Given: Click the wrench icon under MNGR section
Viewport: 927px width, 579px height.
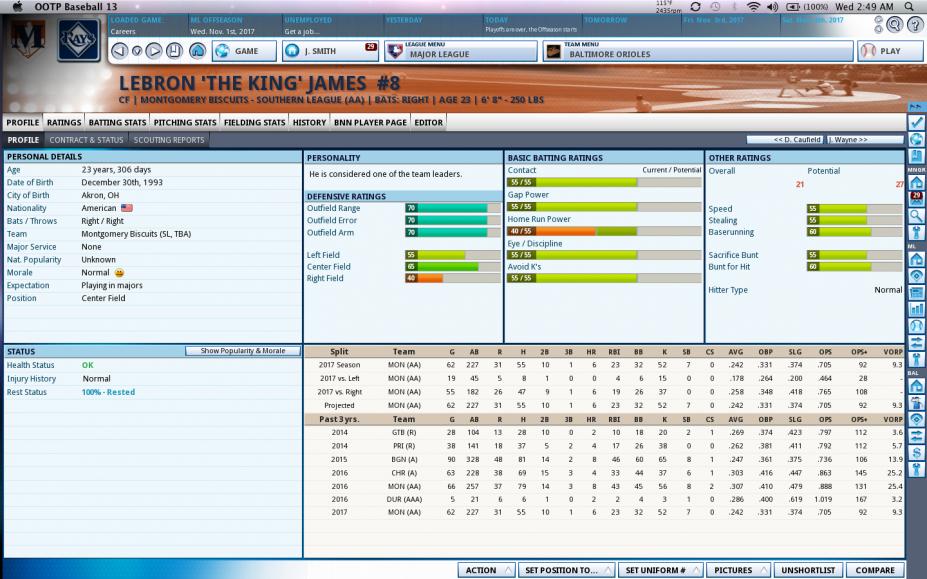Looking at the screenshot, I should click(916, 232).
